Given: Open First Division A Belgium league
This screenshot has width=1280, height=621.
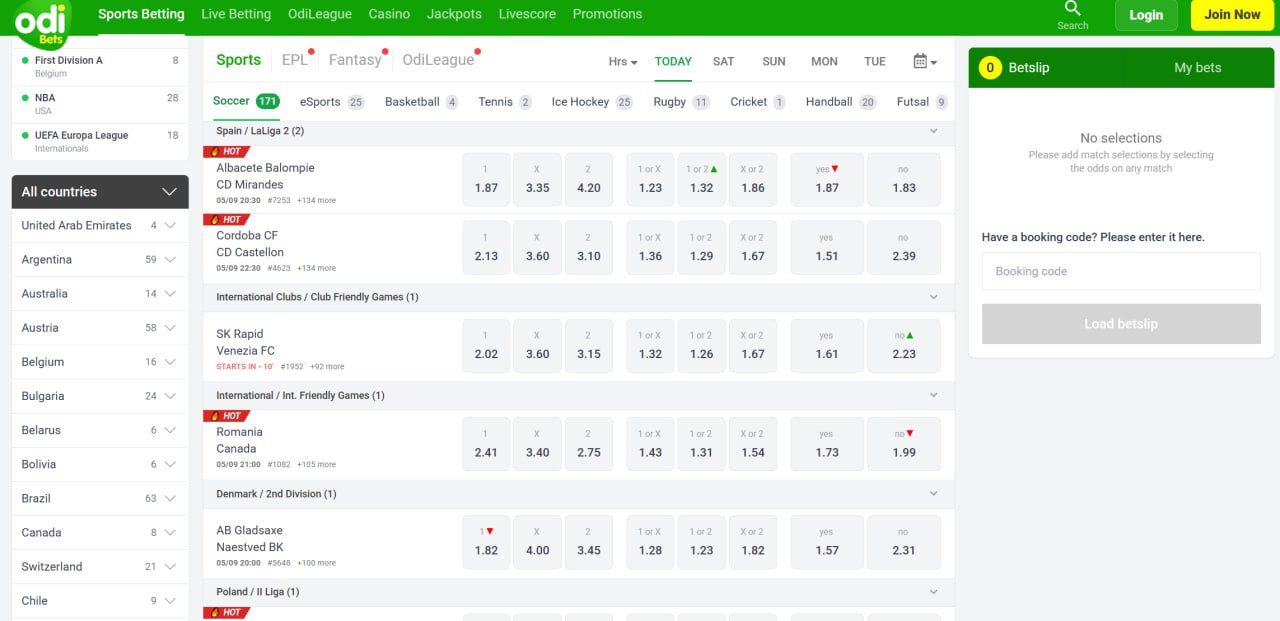Looking at the screenshot, I should (x=100, y=66).
